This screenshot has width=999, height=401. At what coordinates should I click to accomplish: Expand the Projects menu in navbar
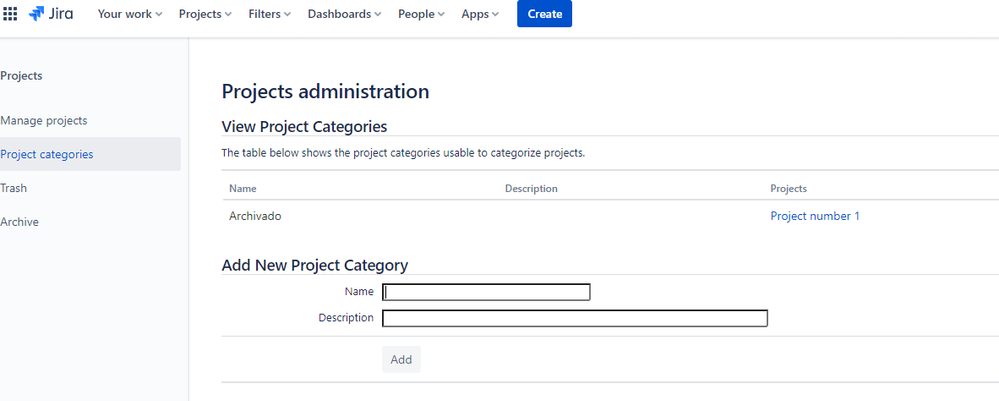205,14
